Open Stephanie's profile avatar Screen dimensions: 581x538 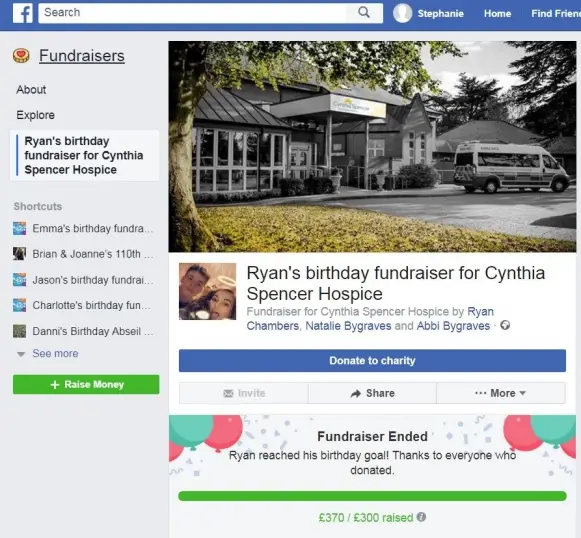(x=403, y=13)
